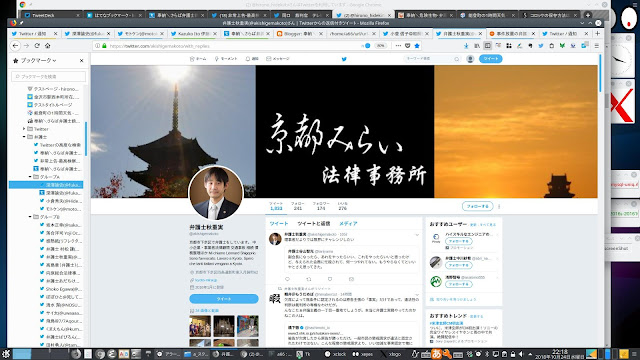The width and height of the screenshot is (640, 360).
Task: Open Firefox home page icon
Action: point(47,46)
